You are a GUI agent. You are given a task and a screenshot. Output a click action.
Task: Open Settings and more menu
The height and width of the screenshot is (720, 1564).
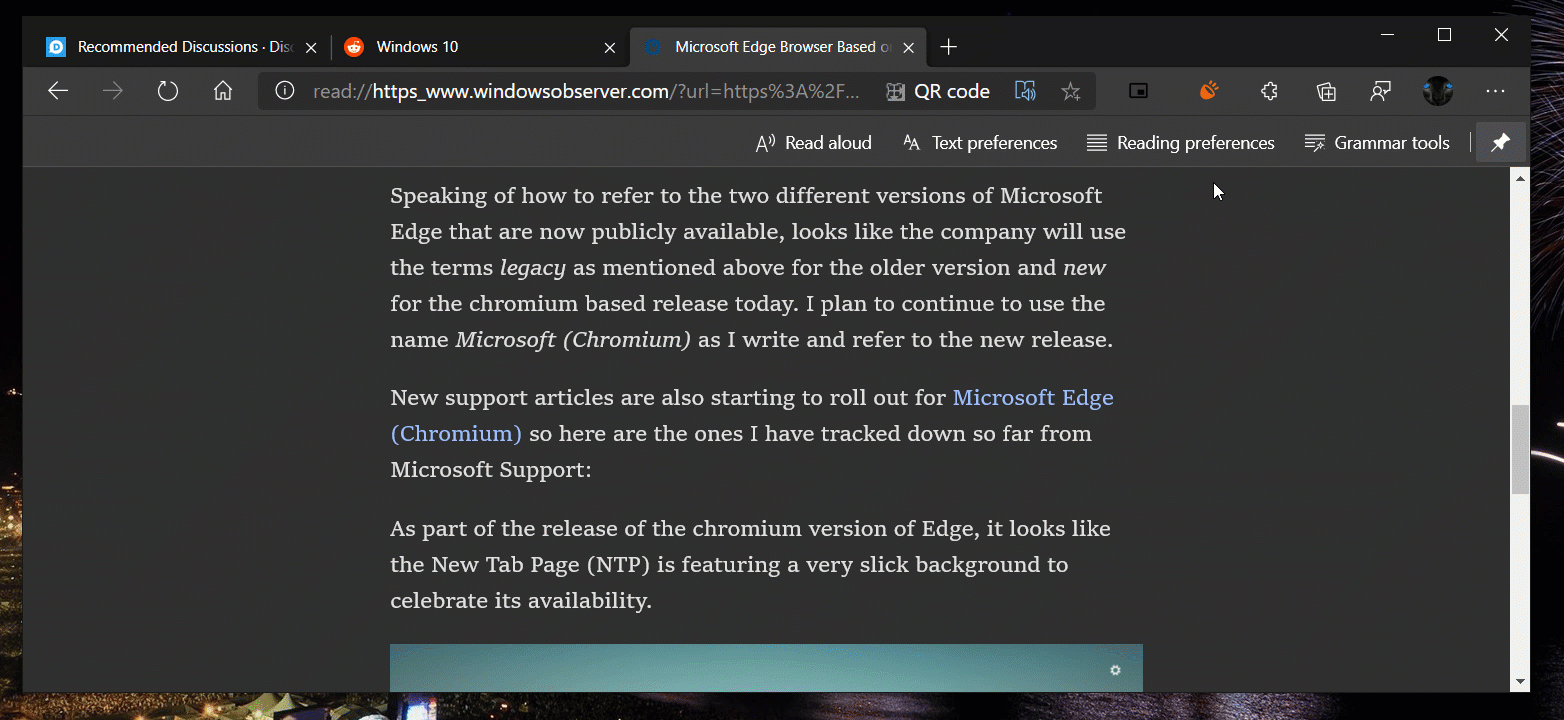tap(1495, 92)
